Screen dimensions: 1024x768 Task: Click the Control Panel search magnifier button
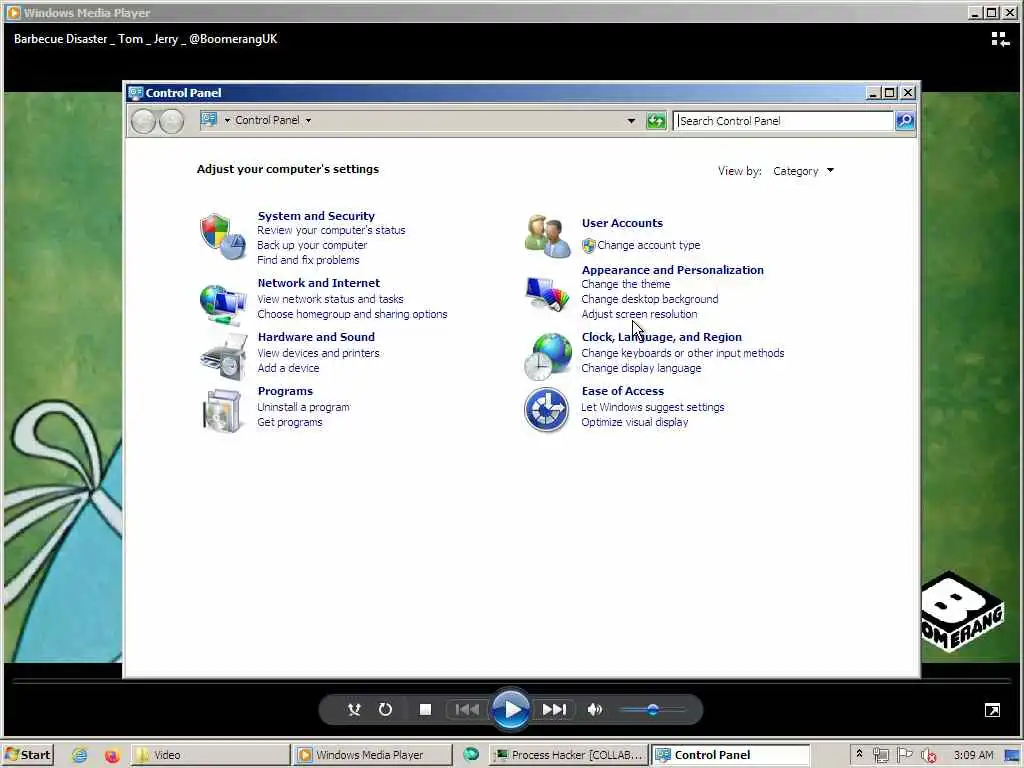point(905,121)
